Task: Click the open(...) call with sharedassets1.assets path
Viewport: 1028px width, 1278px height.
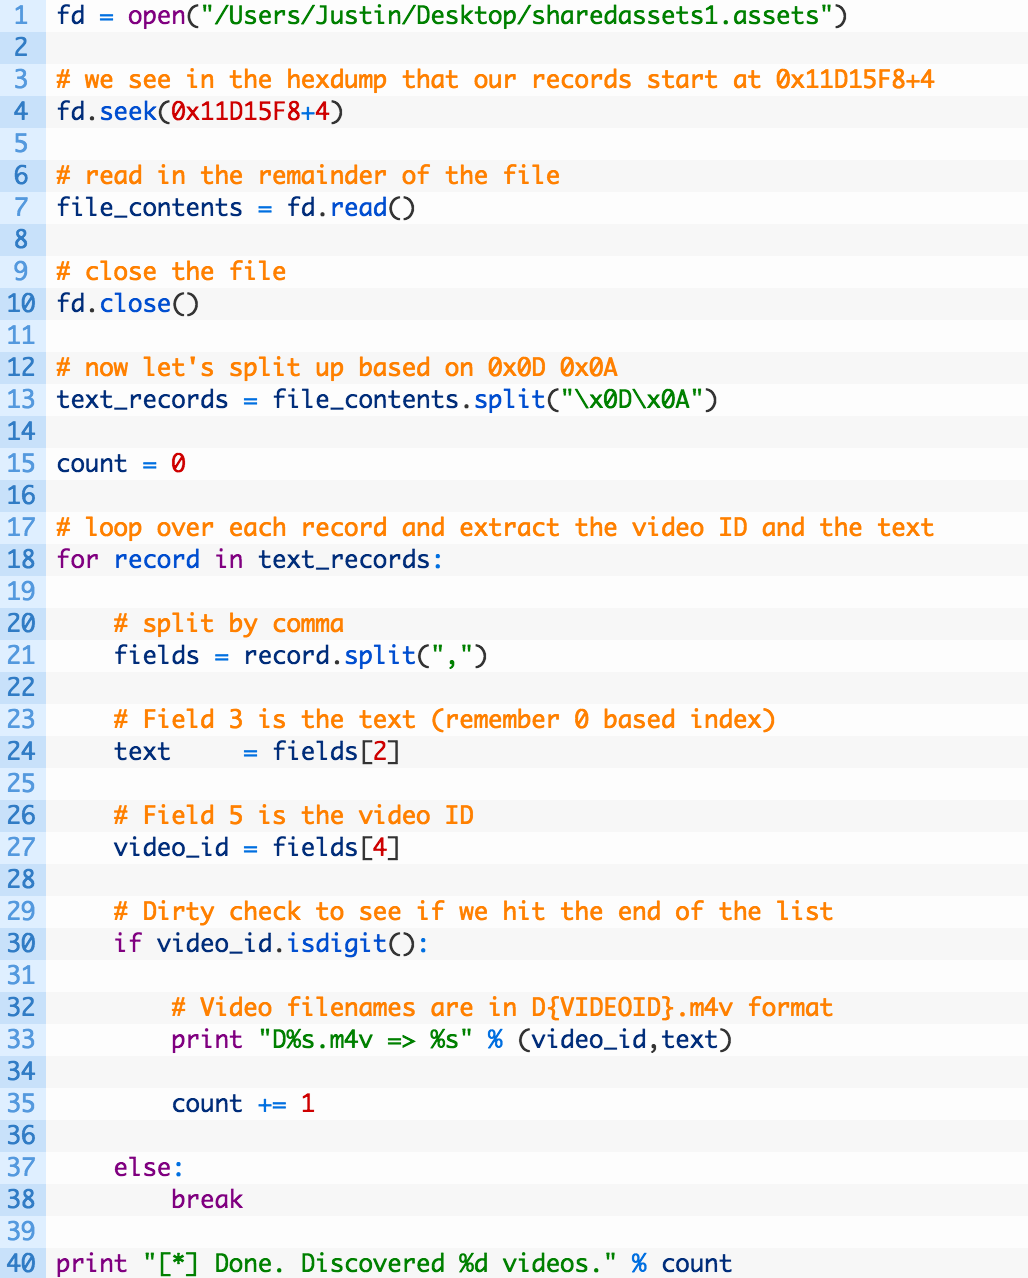Action: coord(487,16)
